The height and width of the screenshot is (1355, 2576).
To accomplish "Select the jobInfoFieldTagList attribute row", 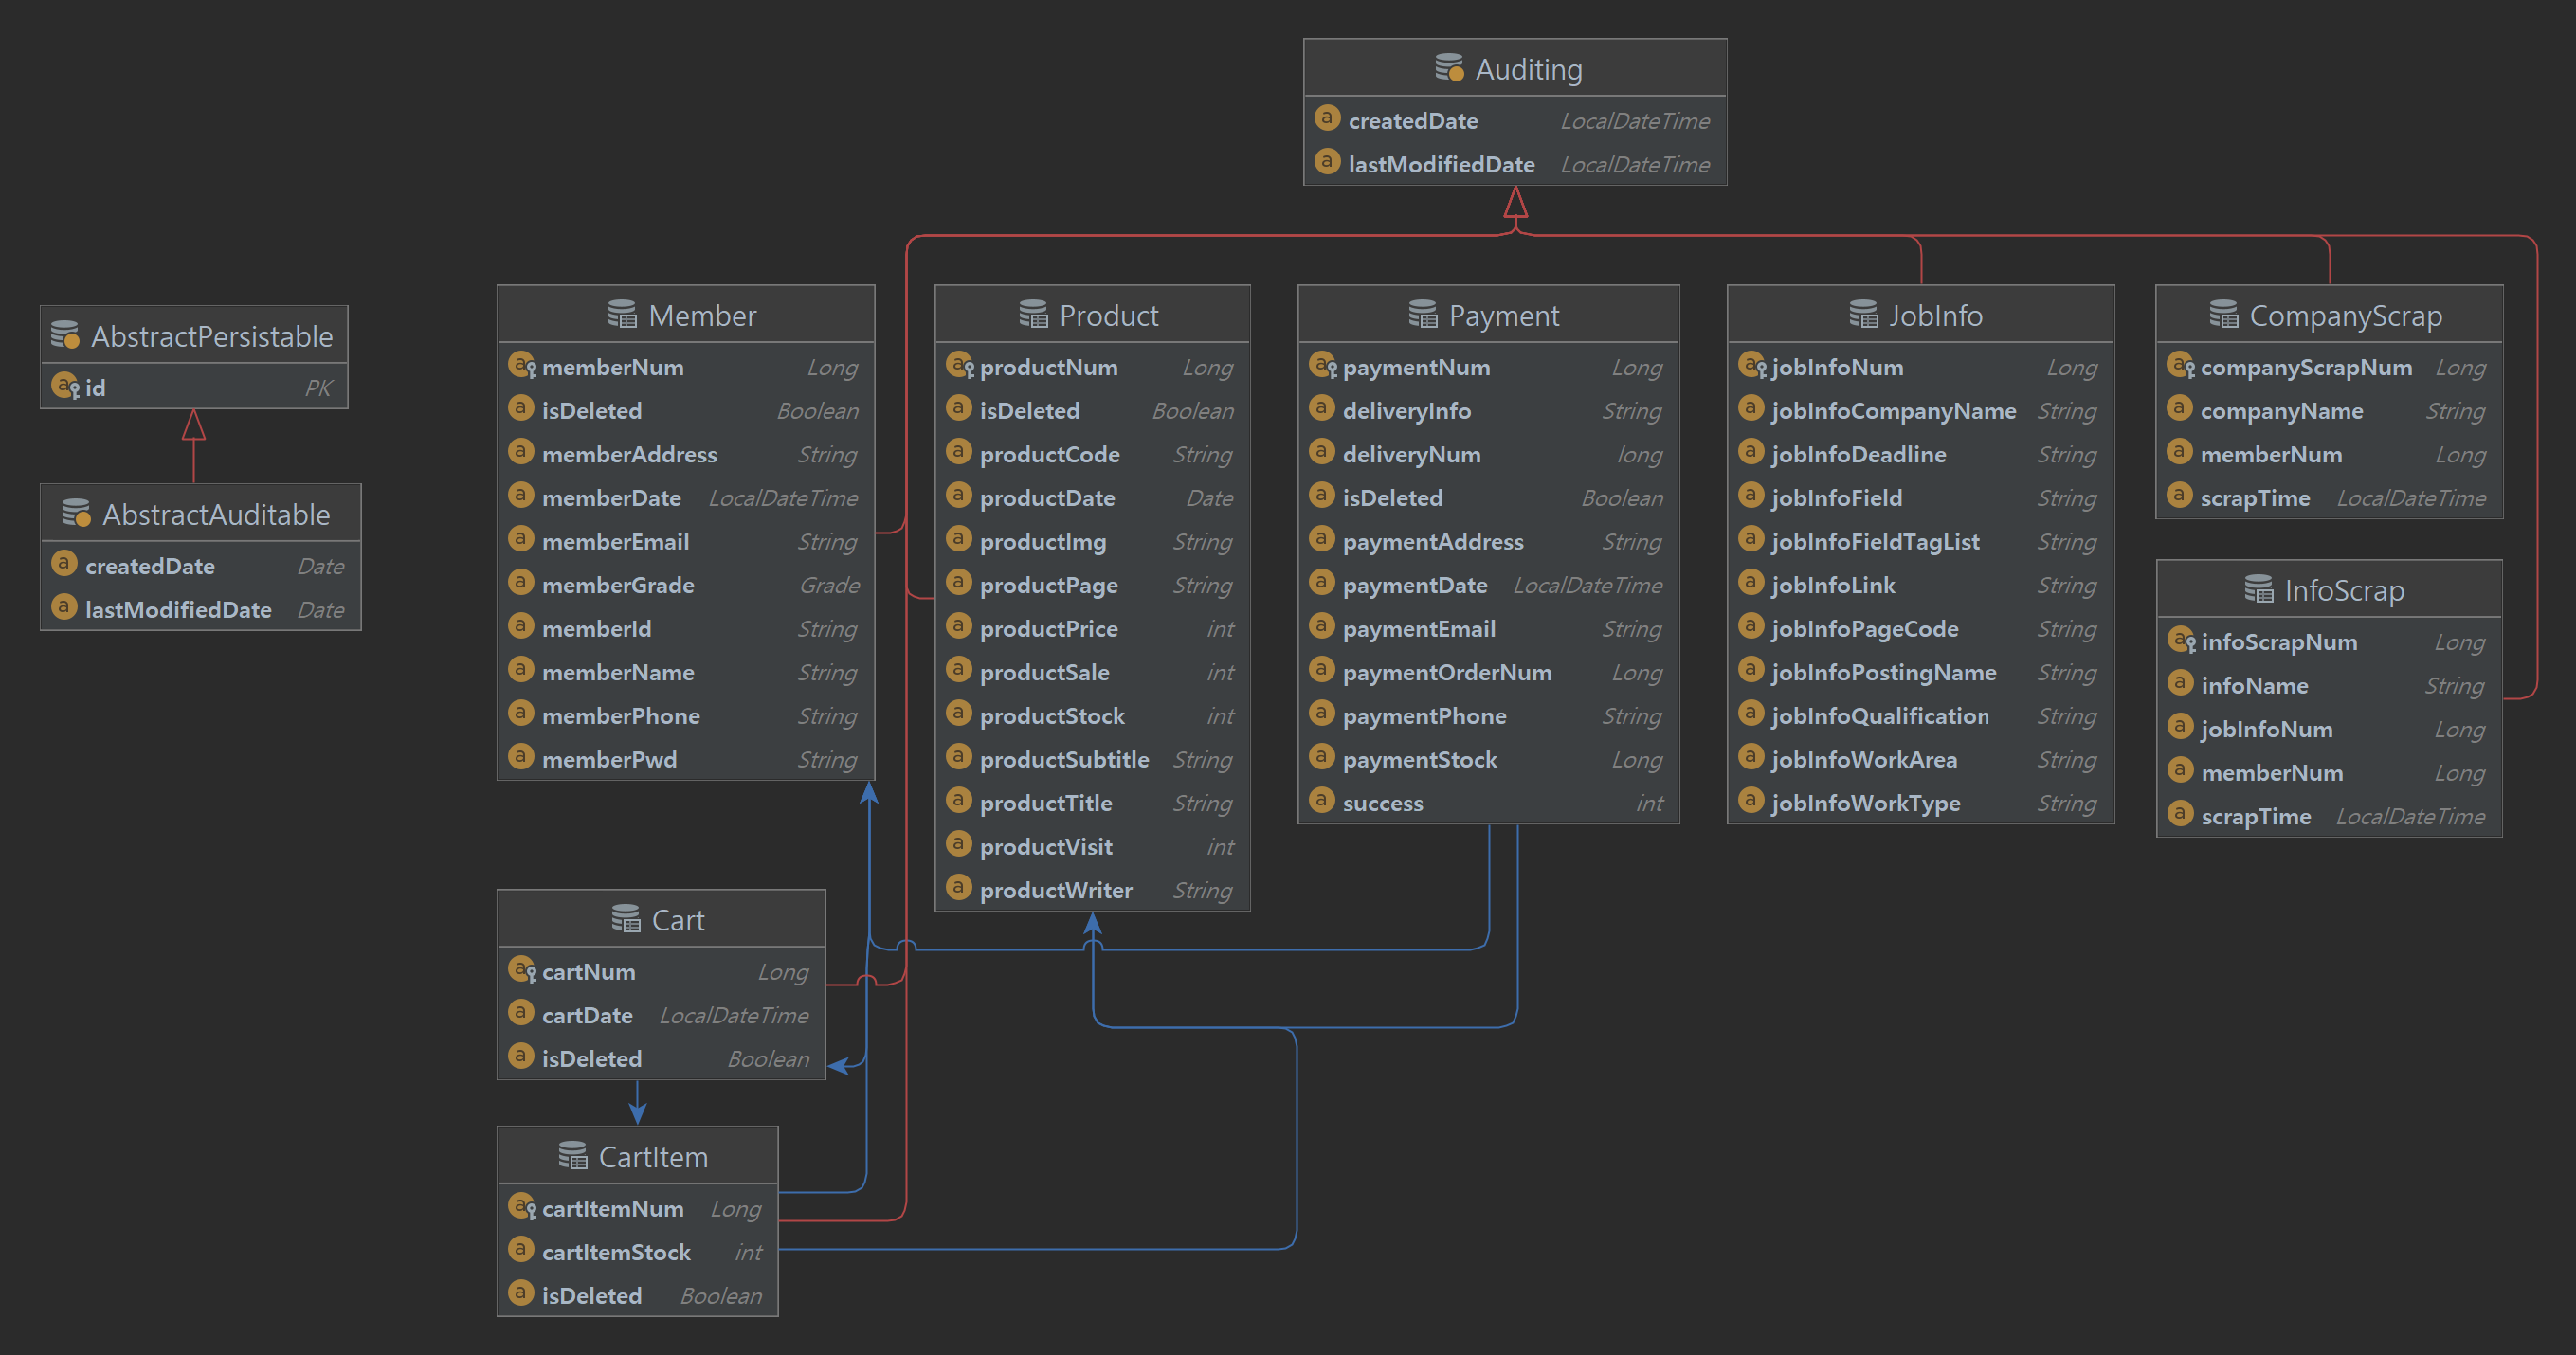I will click(x=1874, y=541).
